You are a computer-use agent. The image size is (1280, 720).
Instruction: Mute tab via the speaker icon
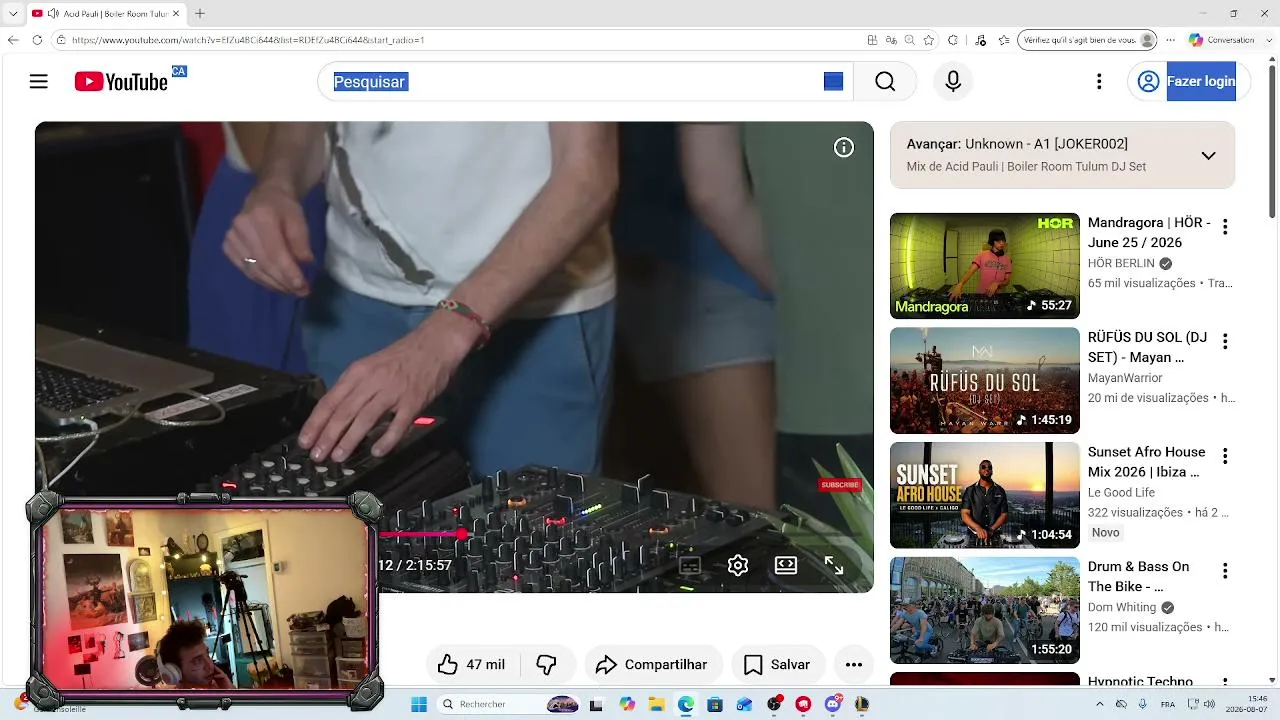tap(53, 14)
